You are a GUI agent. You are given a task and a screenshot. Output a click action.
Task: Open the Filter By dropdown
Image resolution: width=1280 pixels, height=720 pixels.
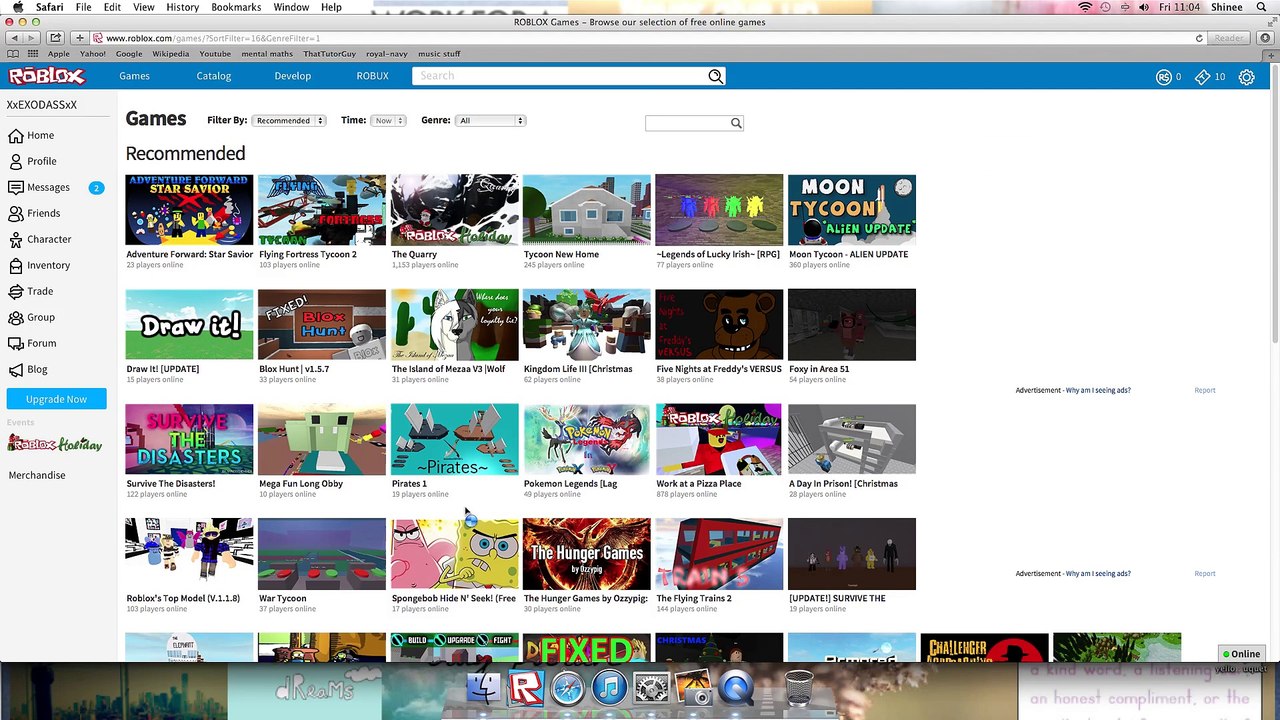coord(289,120)
